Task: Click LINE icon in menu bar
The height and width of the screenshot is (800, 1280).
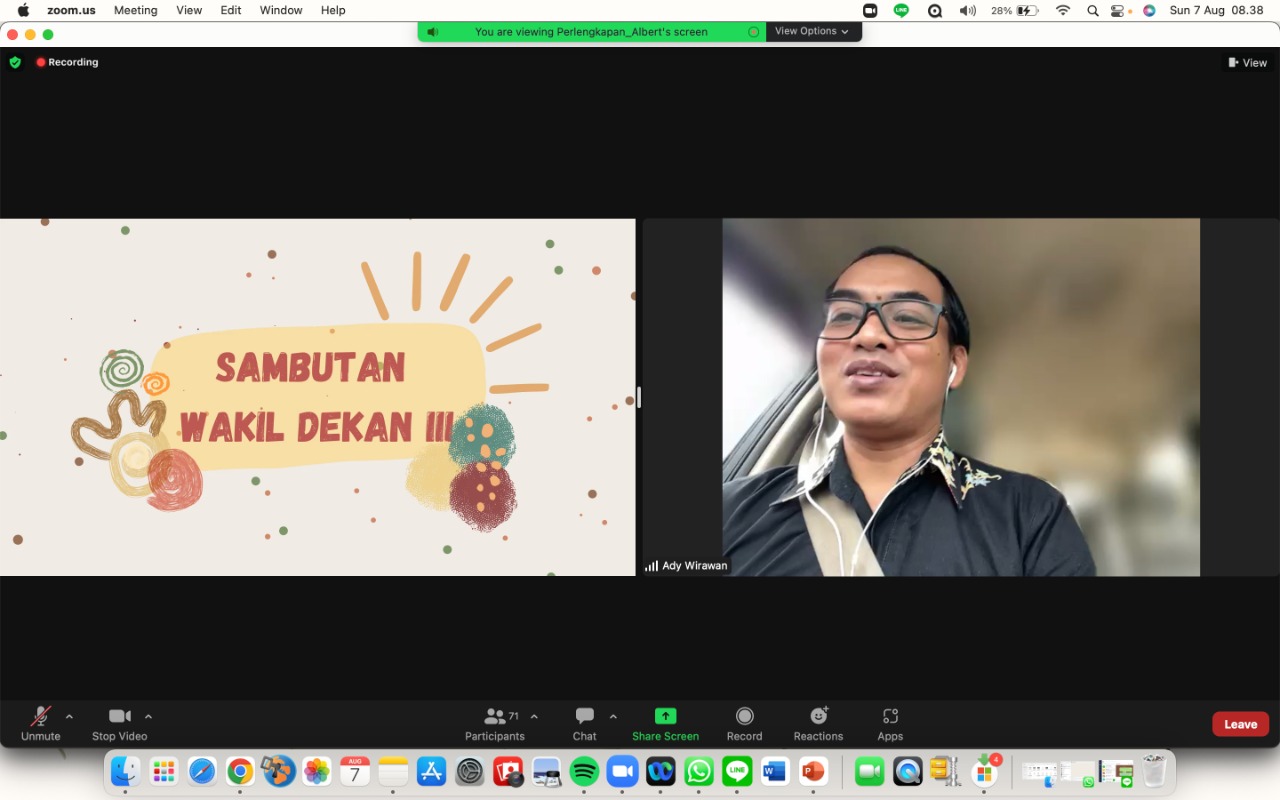Action: (901, 10)
